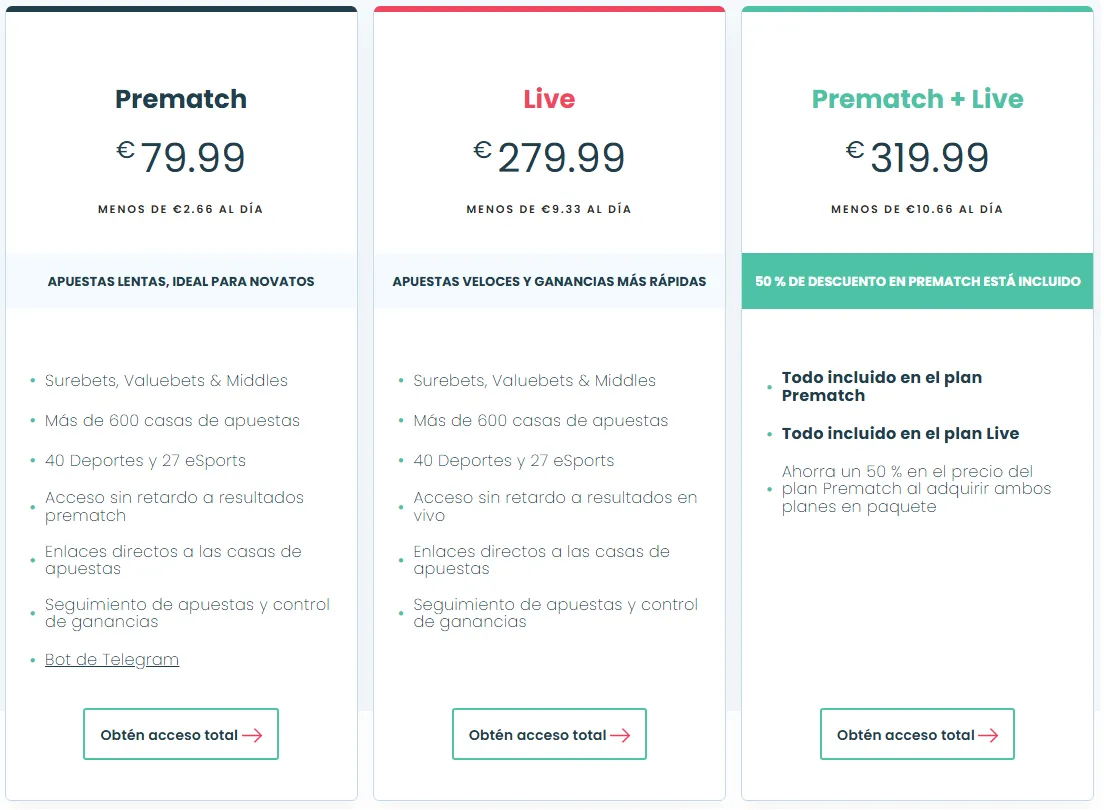The width and height of the screenshot is (1104, 810).
Task: Click Obtén acceso total under the Prematch plan
Action: [181, 734]
